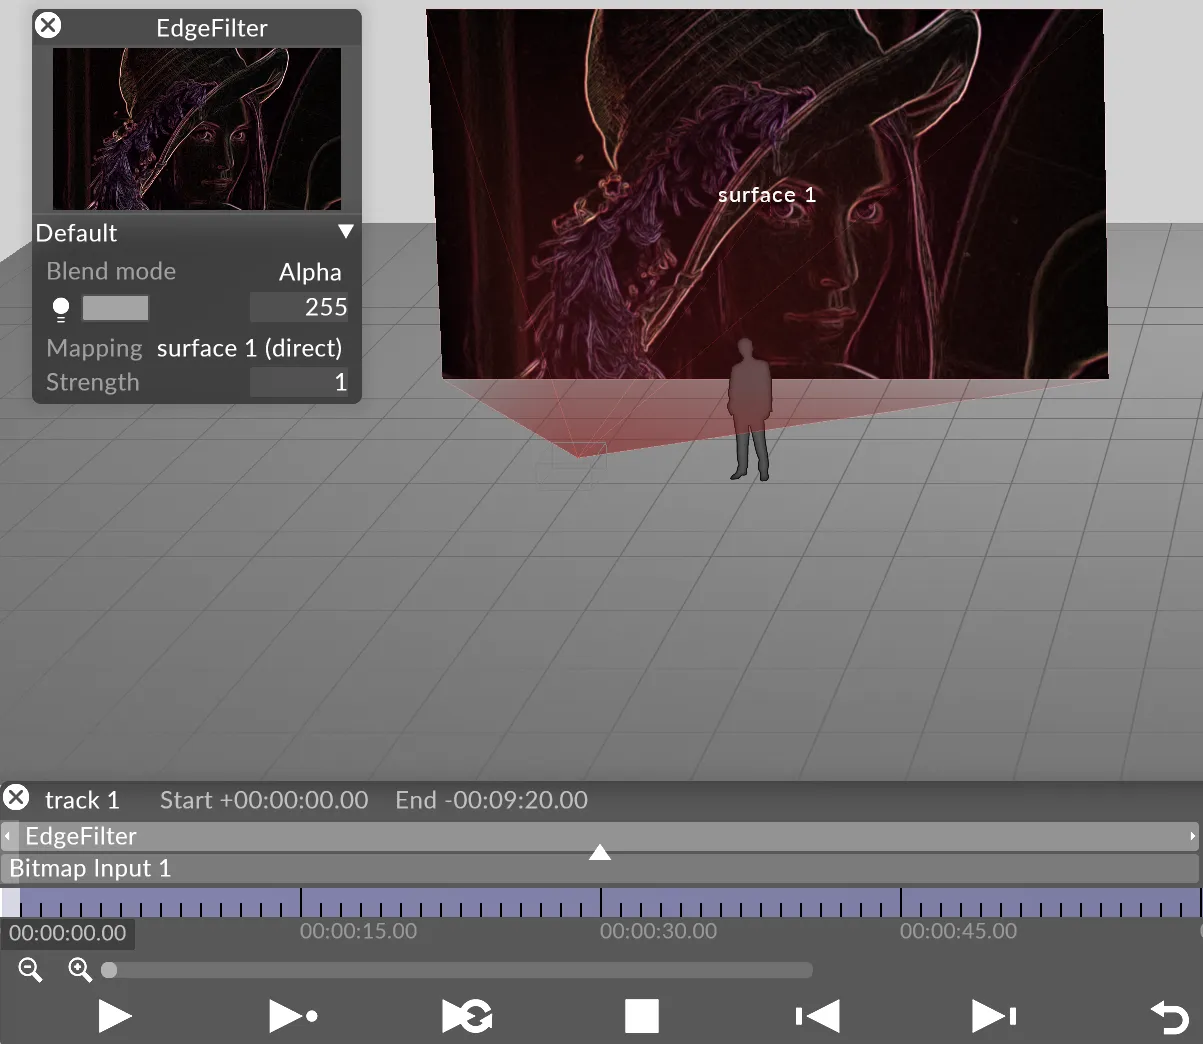Image resolution: width=1203 pixels, height=1044 pixels.
Task: Click the grey brightness colour swatch
Action: (115, 308)
